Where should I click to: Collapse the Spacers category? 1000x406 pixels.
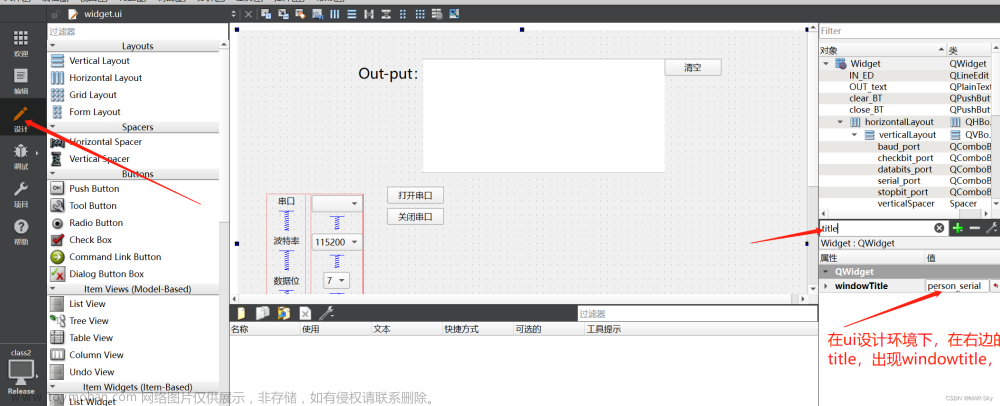click(52, 127)
